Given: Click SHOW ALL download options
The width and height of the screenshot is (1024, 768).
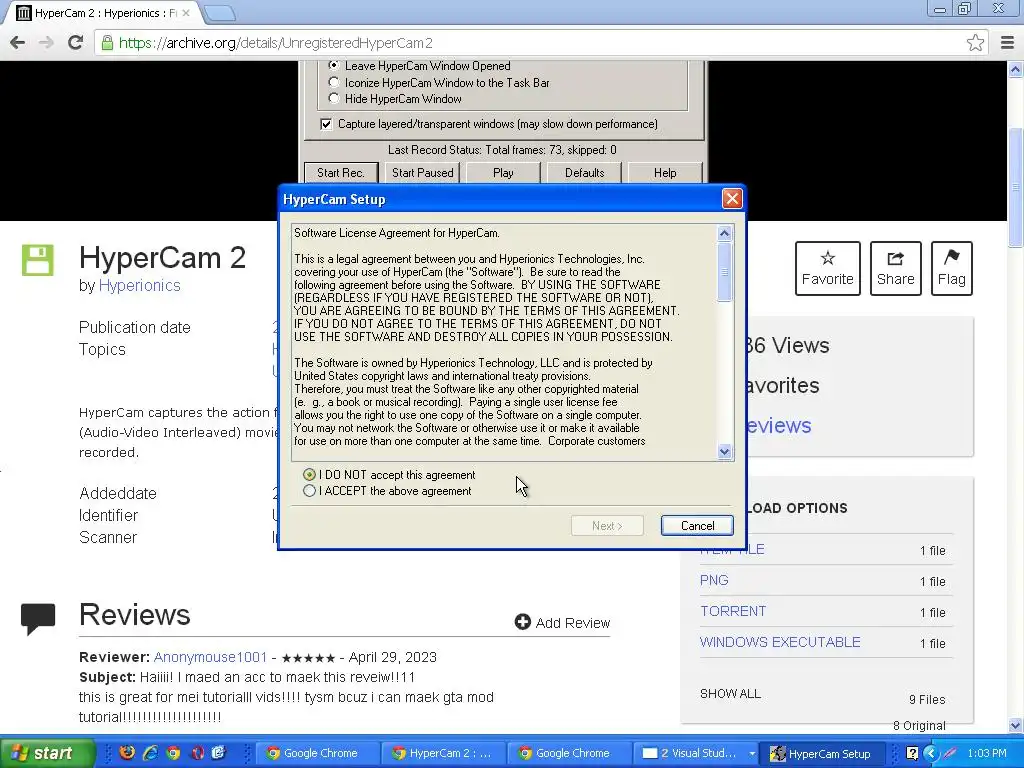Looking at the screenshot, I should tap(730, 694).
